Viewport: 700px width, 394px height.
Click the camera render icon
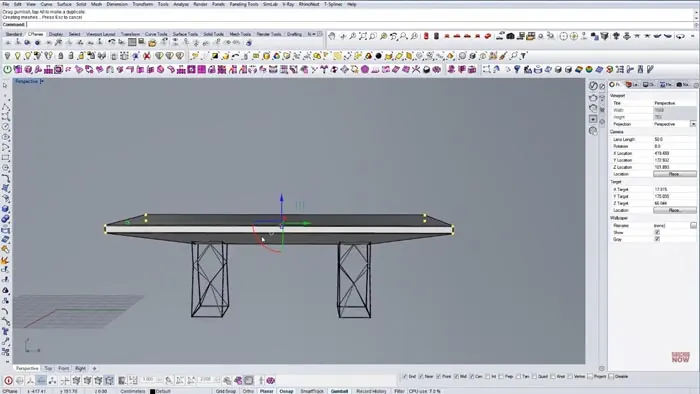click(510, 36)
